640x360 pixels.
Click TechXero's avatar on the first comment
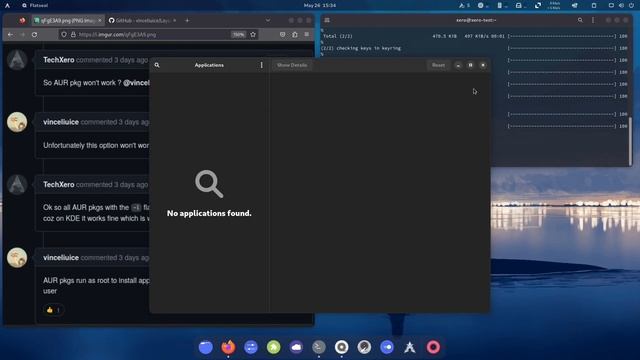17,60
